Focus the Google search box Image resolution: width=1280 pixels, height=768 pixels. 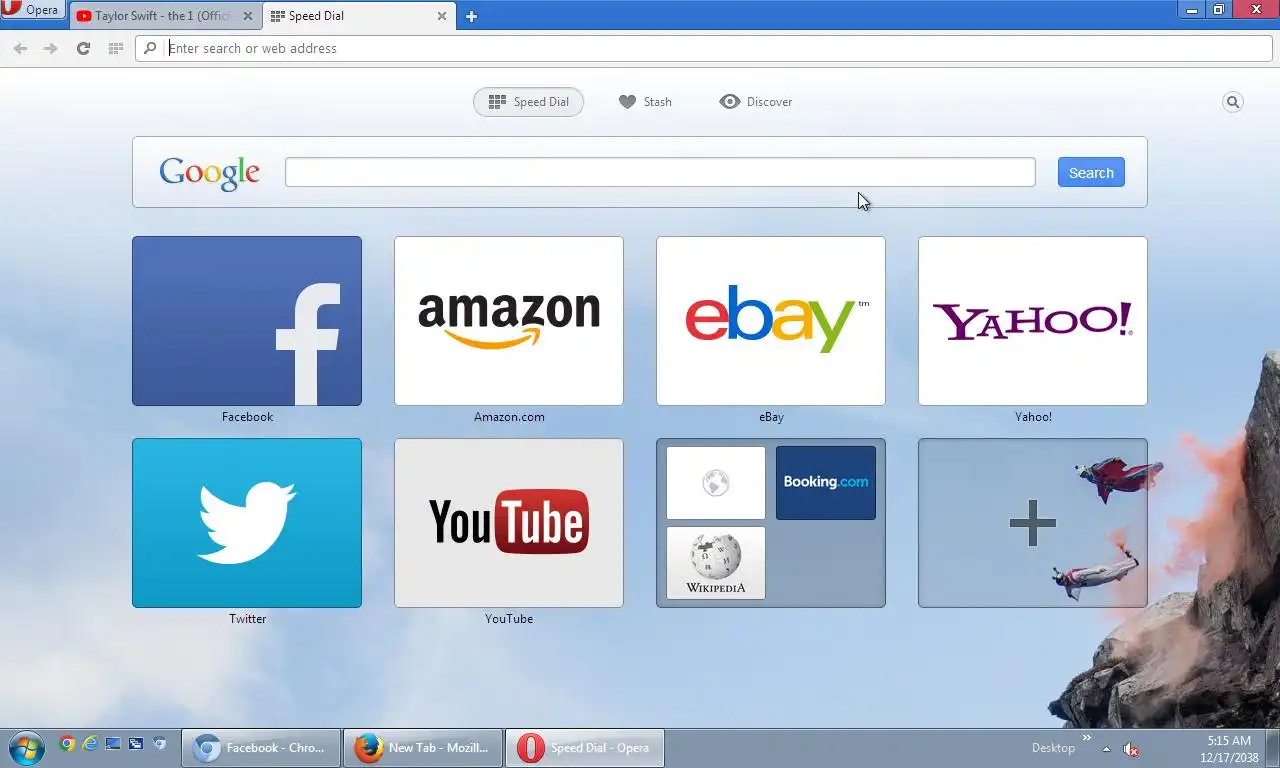[x=660, y=172]
